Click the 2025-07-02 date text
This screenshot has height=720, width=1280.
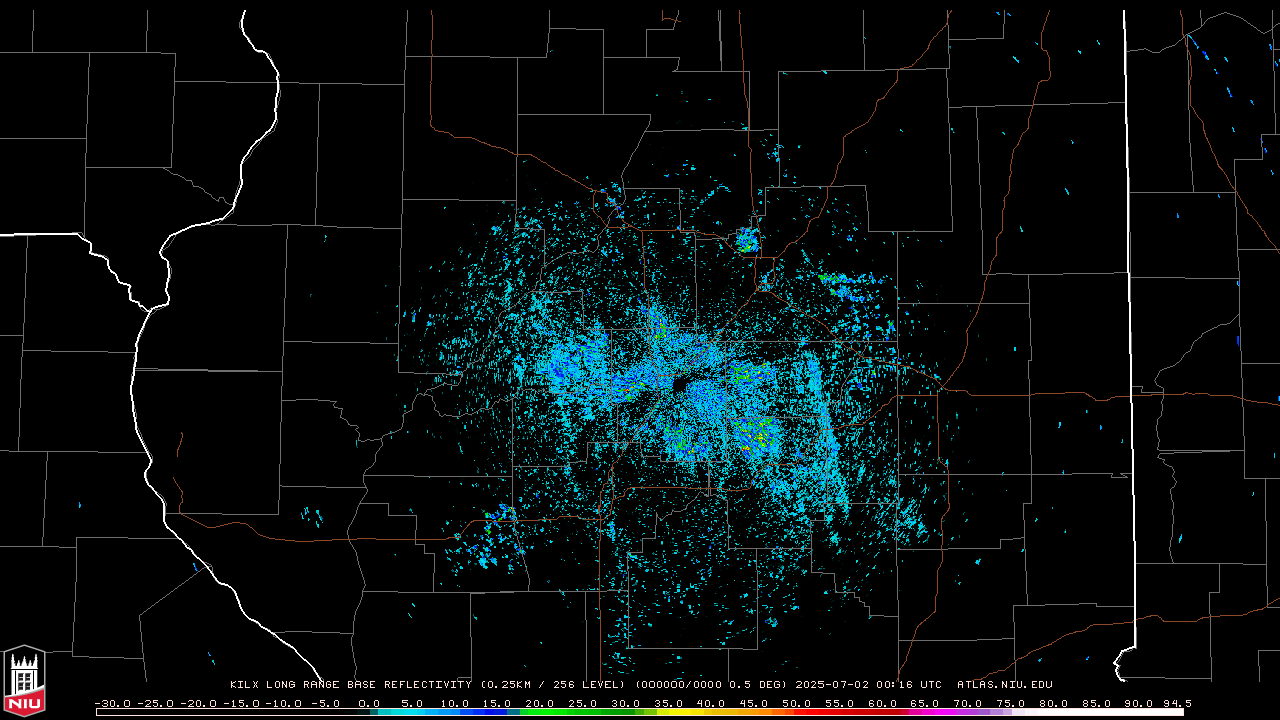point(832,685)
